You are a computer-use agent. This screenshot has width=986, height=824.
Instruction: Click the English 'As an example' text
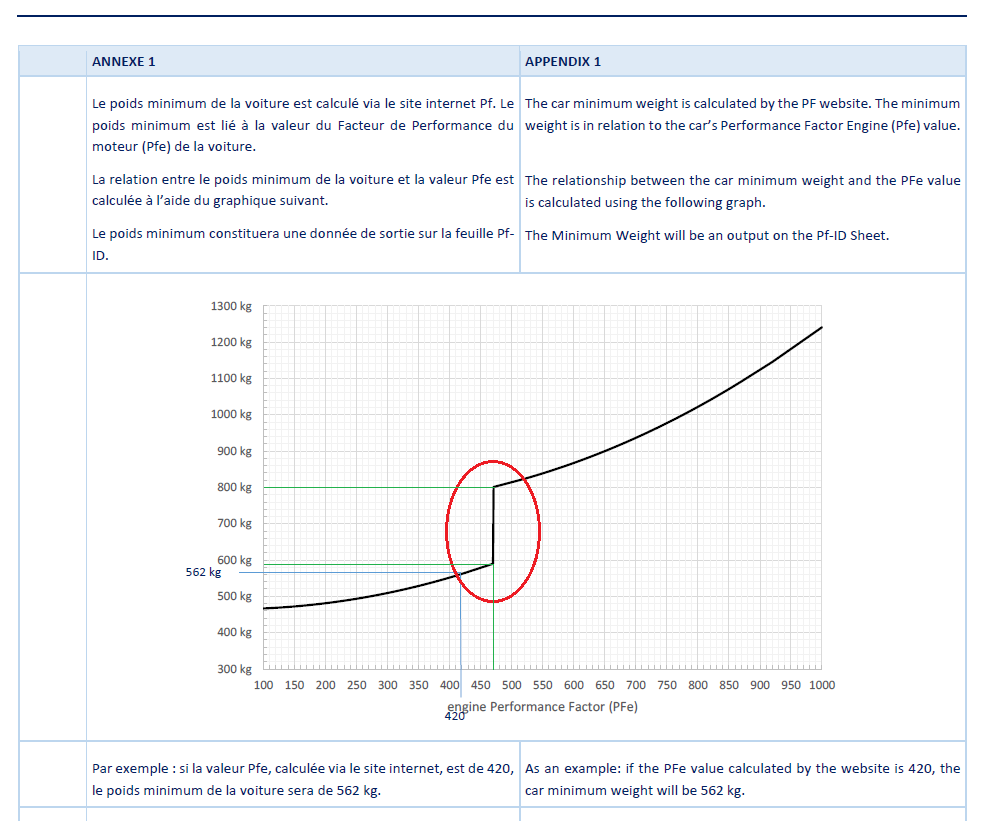coord(742,780)
